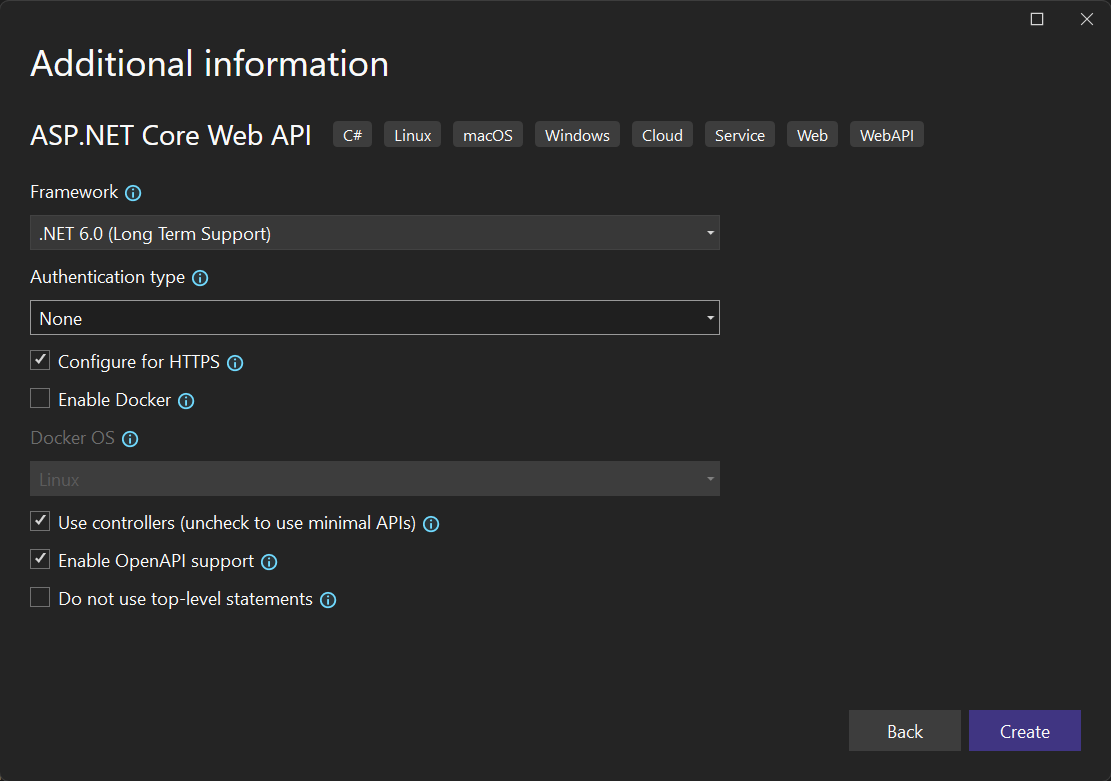Click the Use controllers info icon
1111x781 pixels.
click(431, 524)
